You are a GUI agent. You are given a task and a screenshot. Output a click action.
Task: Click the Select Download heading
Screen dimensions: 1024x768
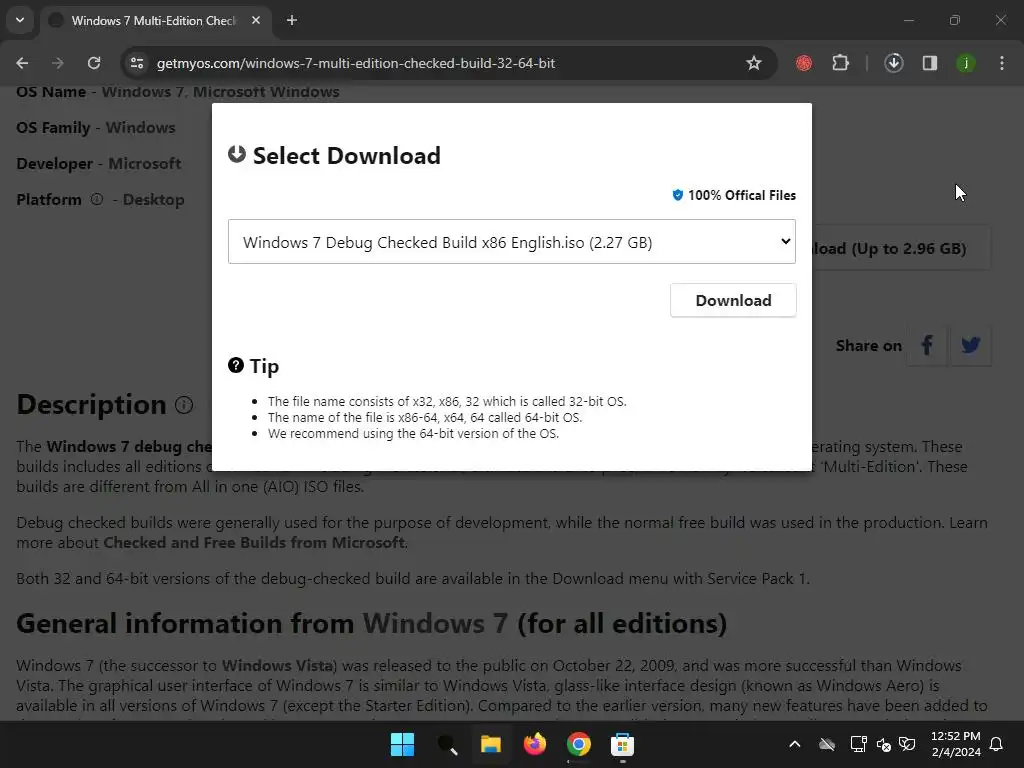[346, 155]
